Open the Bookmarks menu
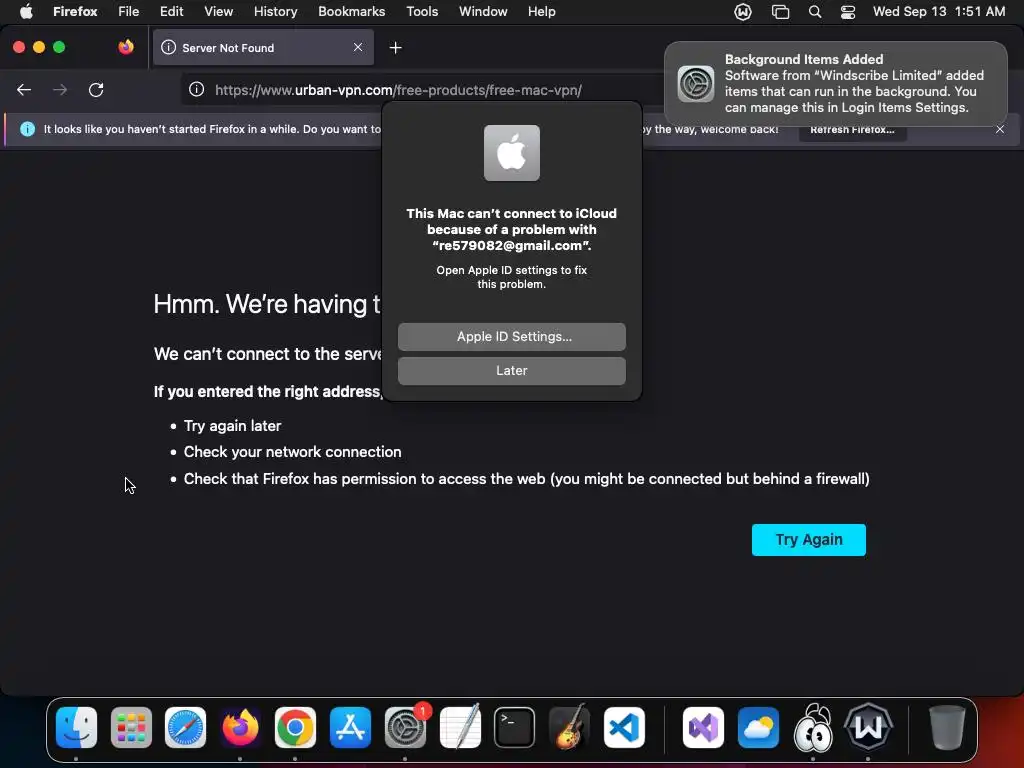The height and width of the screenshot is (768, 1024). 351,11
